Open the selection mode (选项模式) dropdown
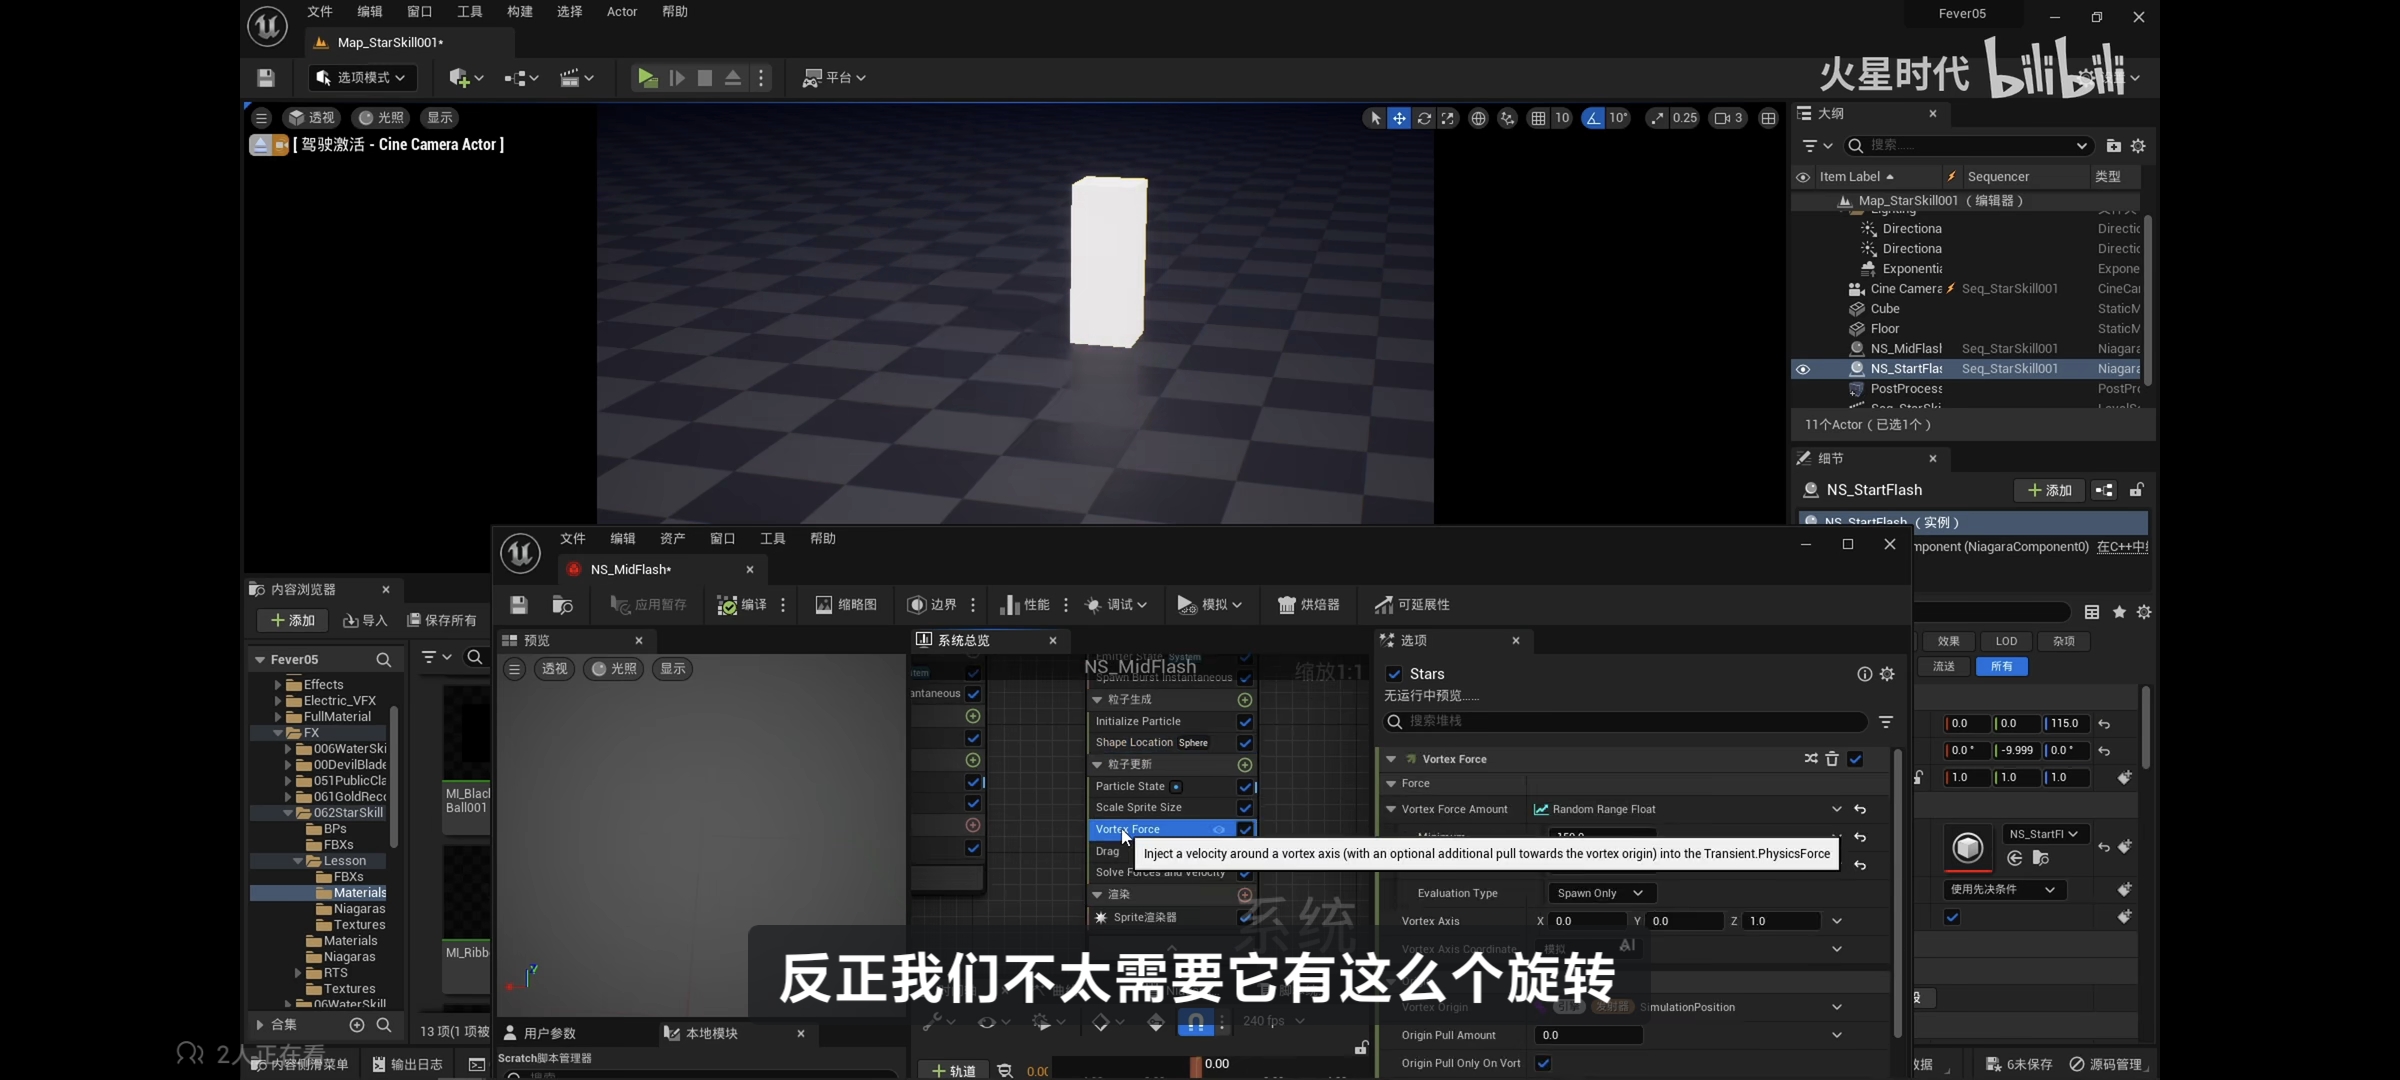Image resolution: width=2400 pixels, height=1080 pixels. [362, 78]
